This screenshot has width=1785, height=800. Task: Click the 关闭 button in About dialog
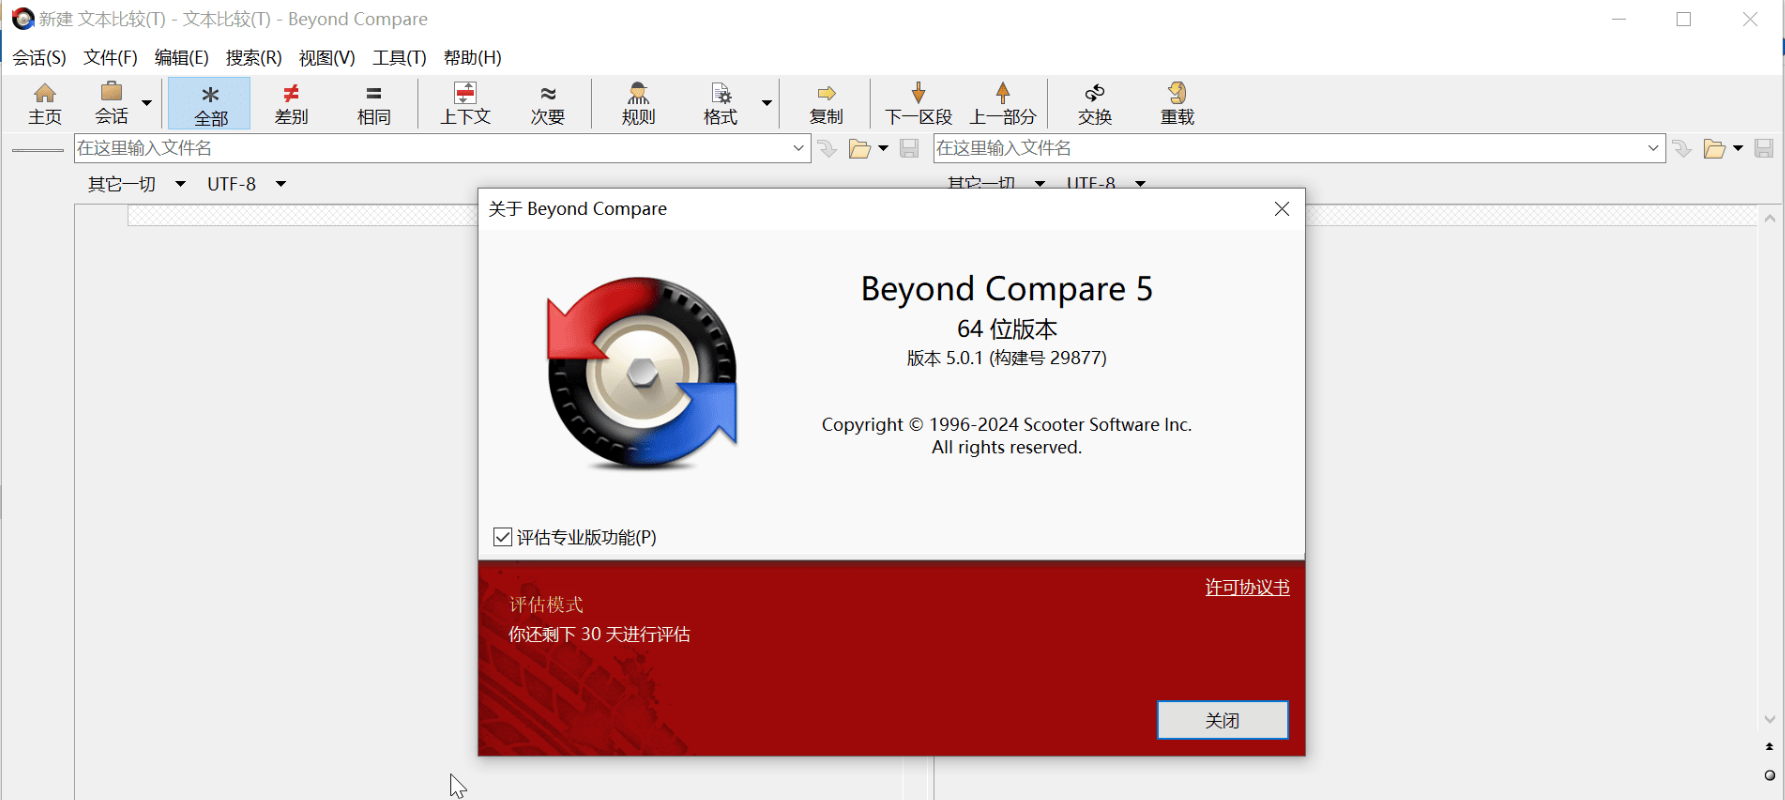click(x=1222, y=720)
